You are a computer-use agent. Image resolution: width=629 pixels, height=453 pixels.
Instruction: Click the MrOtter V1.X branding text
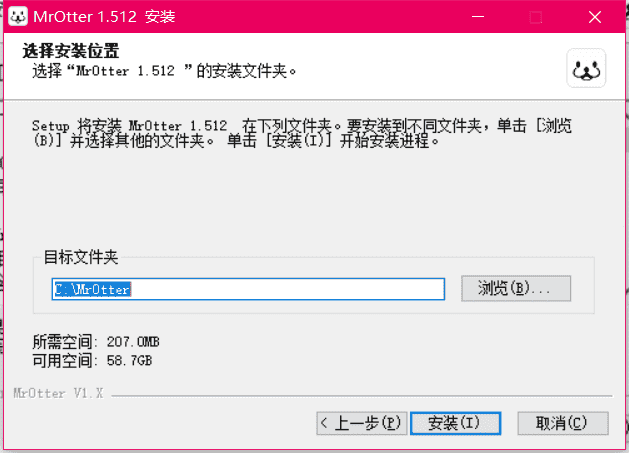click(x=58, y=393)
